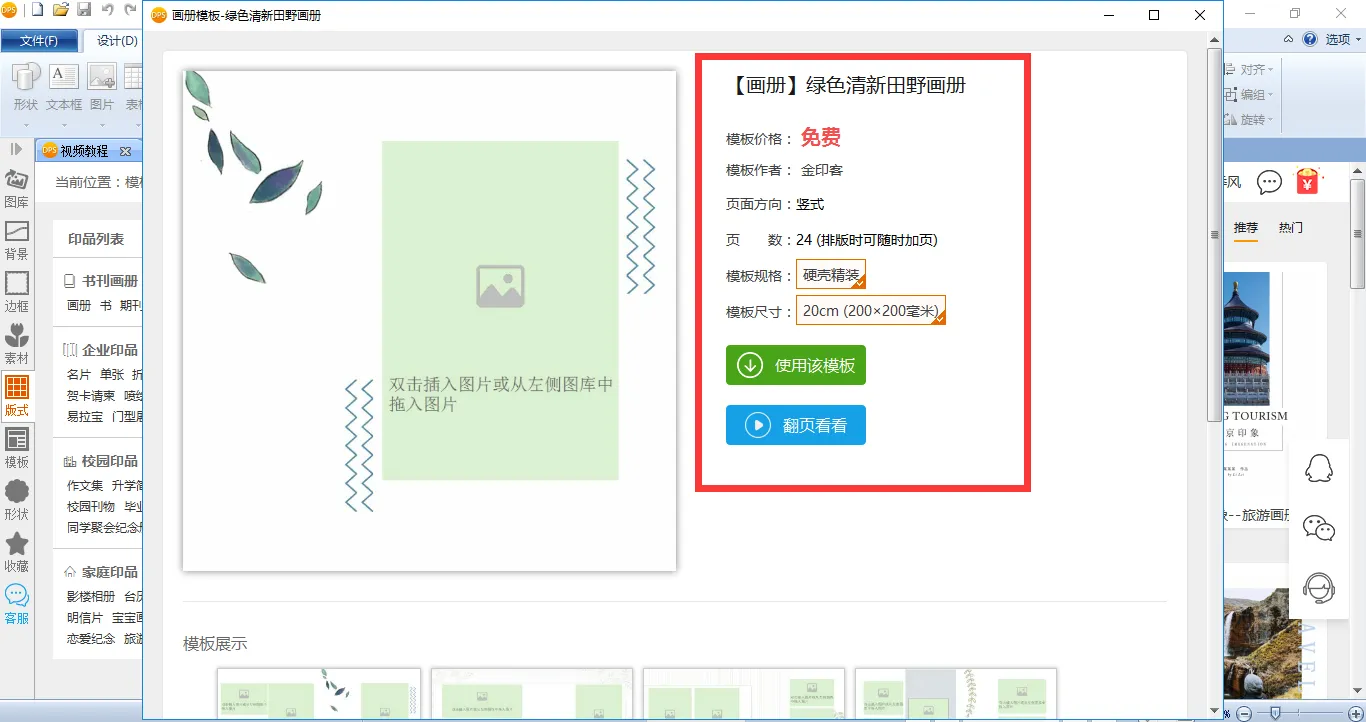Collapse the ribbon with the chevron arrow
This screenshot has height=722, width=1366.
[1289, 40]
